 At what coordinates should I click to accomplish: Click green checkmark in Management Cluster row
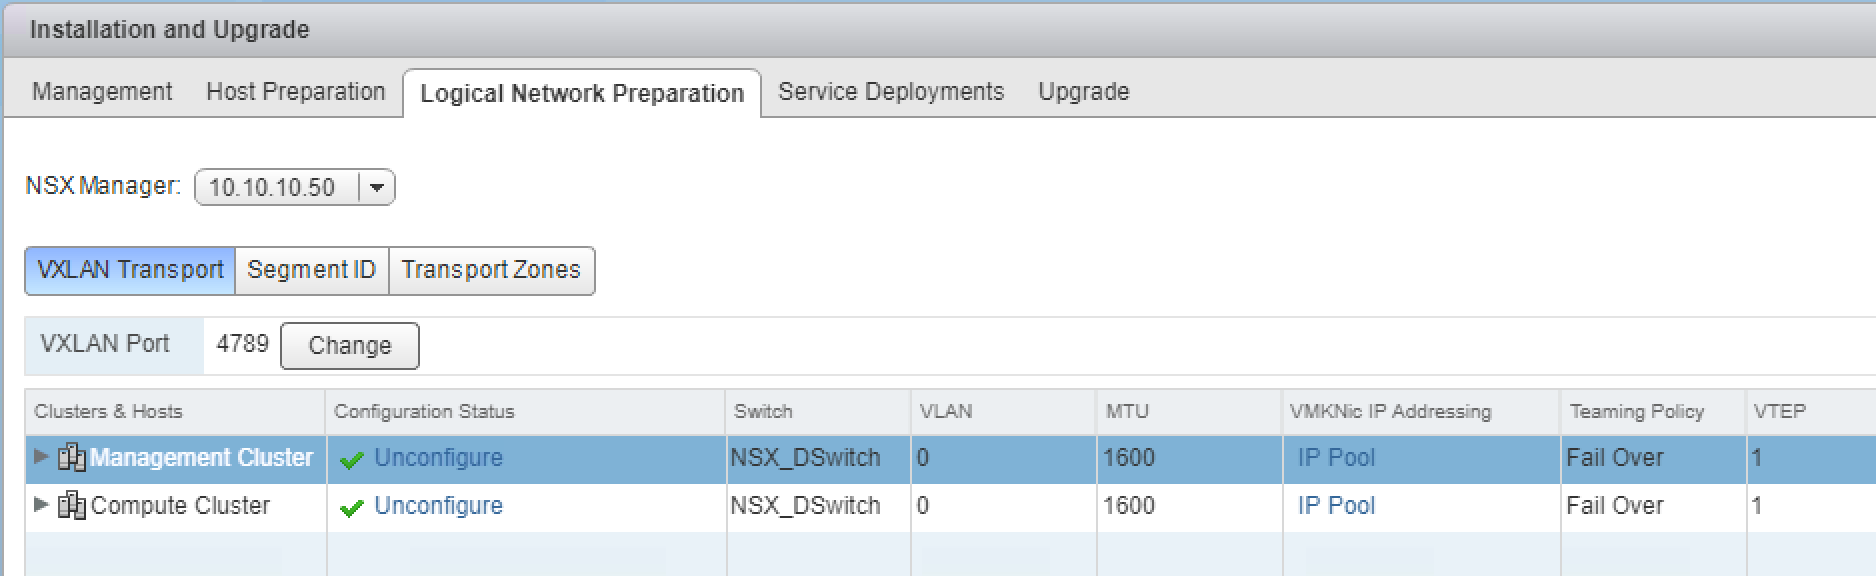click(x=351, y=460)
